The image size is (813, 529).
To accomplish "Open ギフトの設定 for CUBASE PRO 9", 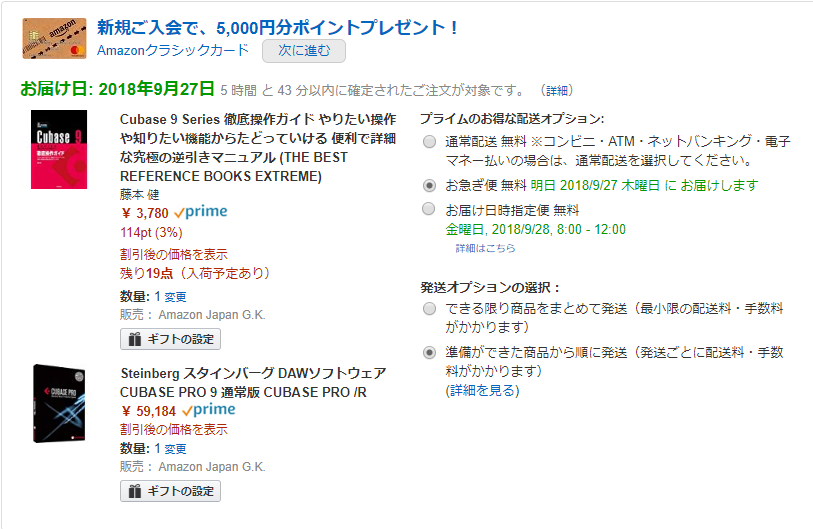I will click(171, 491).
